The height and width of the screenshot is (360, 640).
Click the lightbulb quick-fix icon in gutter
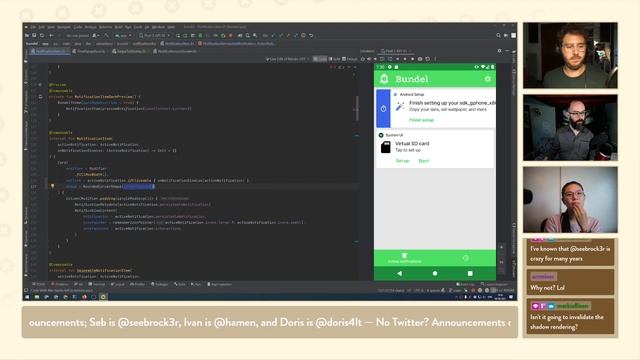tap(52, 186)
